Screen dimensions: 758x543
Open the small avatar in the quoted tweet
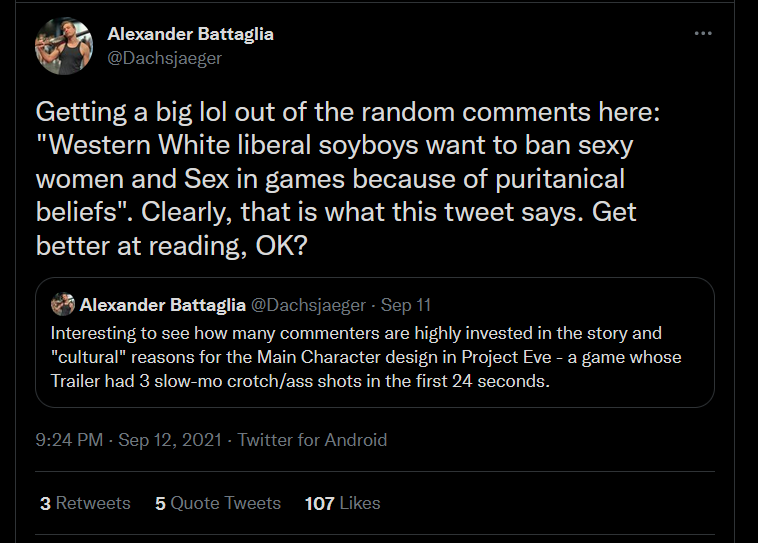click(x=63, y=305)
